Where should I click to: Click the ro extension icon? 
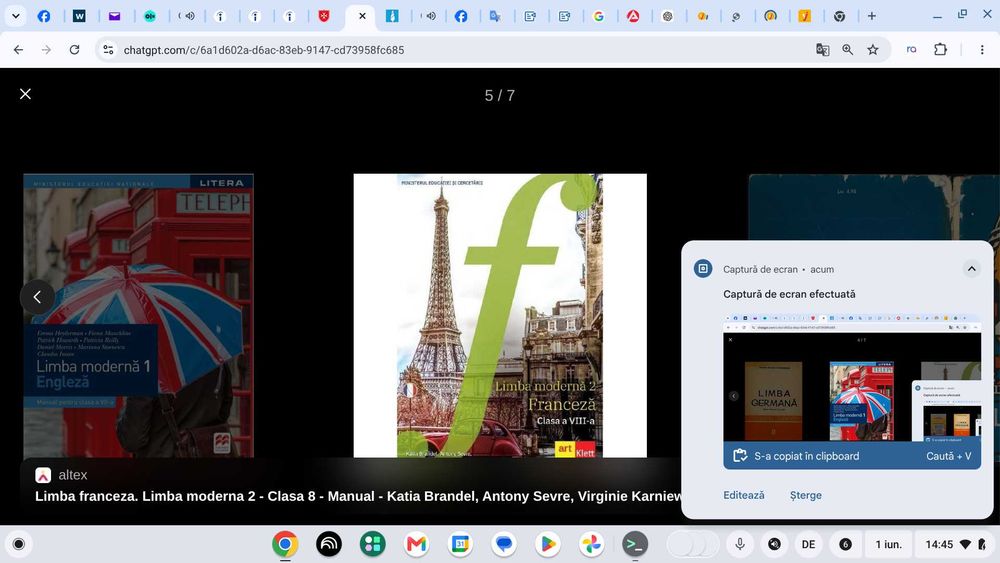coord(911,50)
